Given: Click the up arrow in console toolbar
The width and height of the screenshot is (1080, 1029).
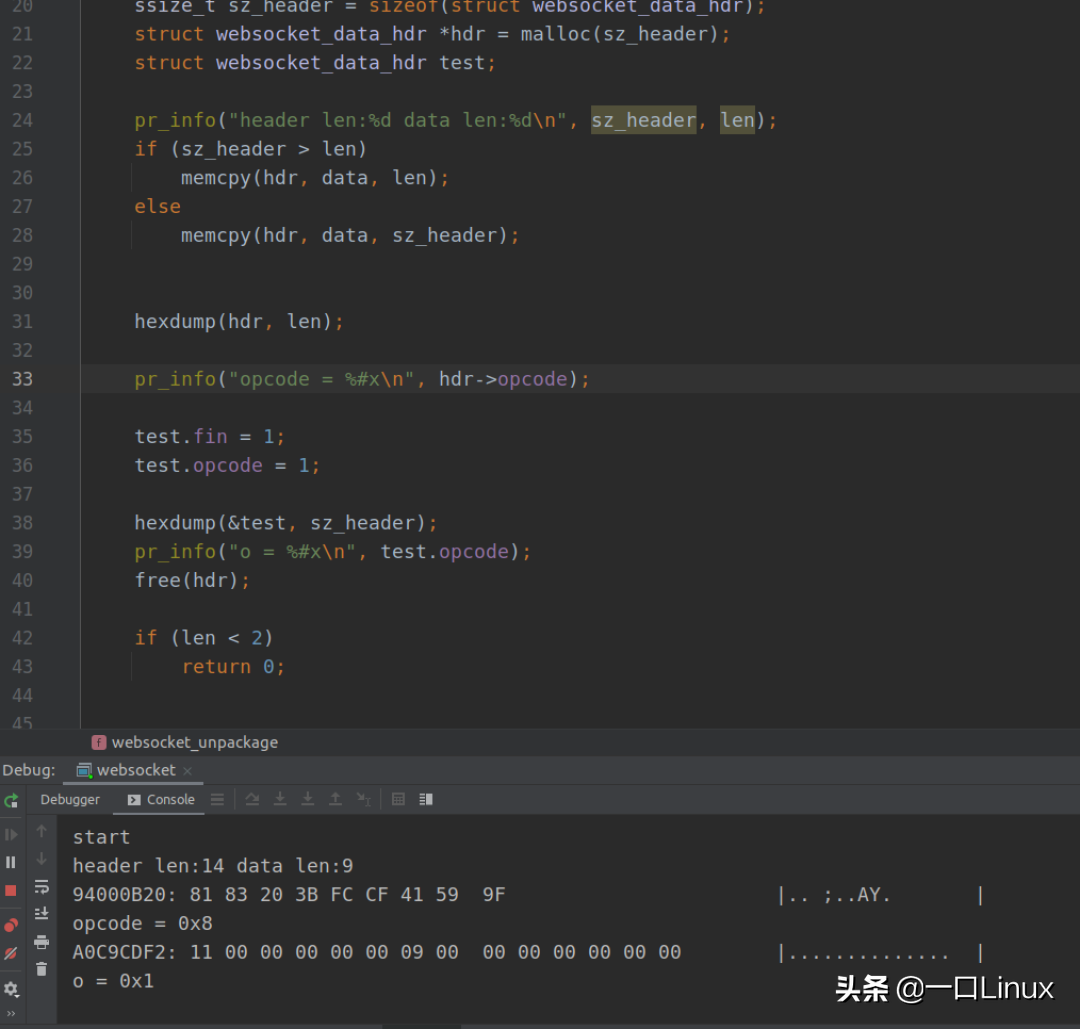Looking at the screenshot, I should pyautogui.click(x=41, y=831).
